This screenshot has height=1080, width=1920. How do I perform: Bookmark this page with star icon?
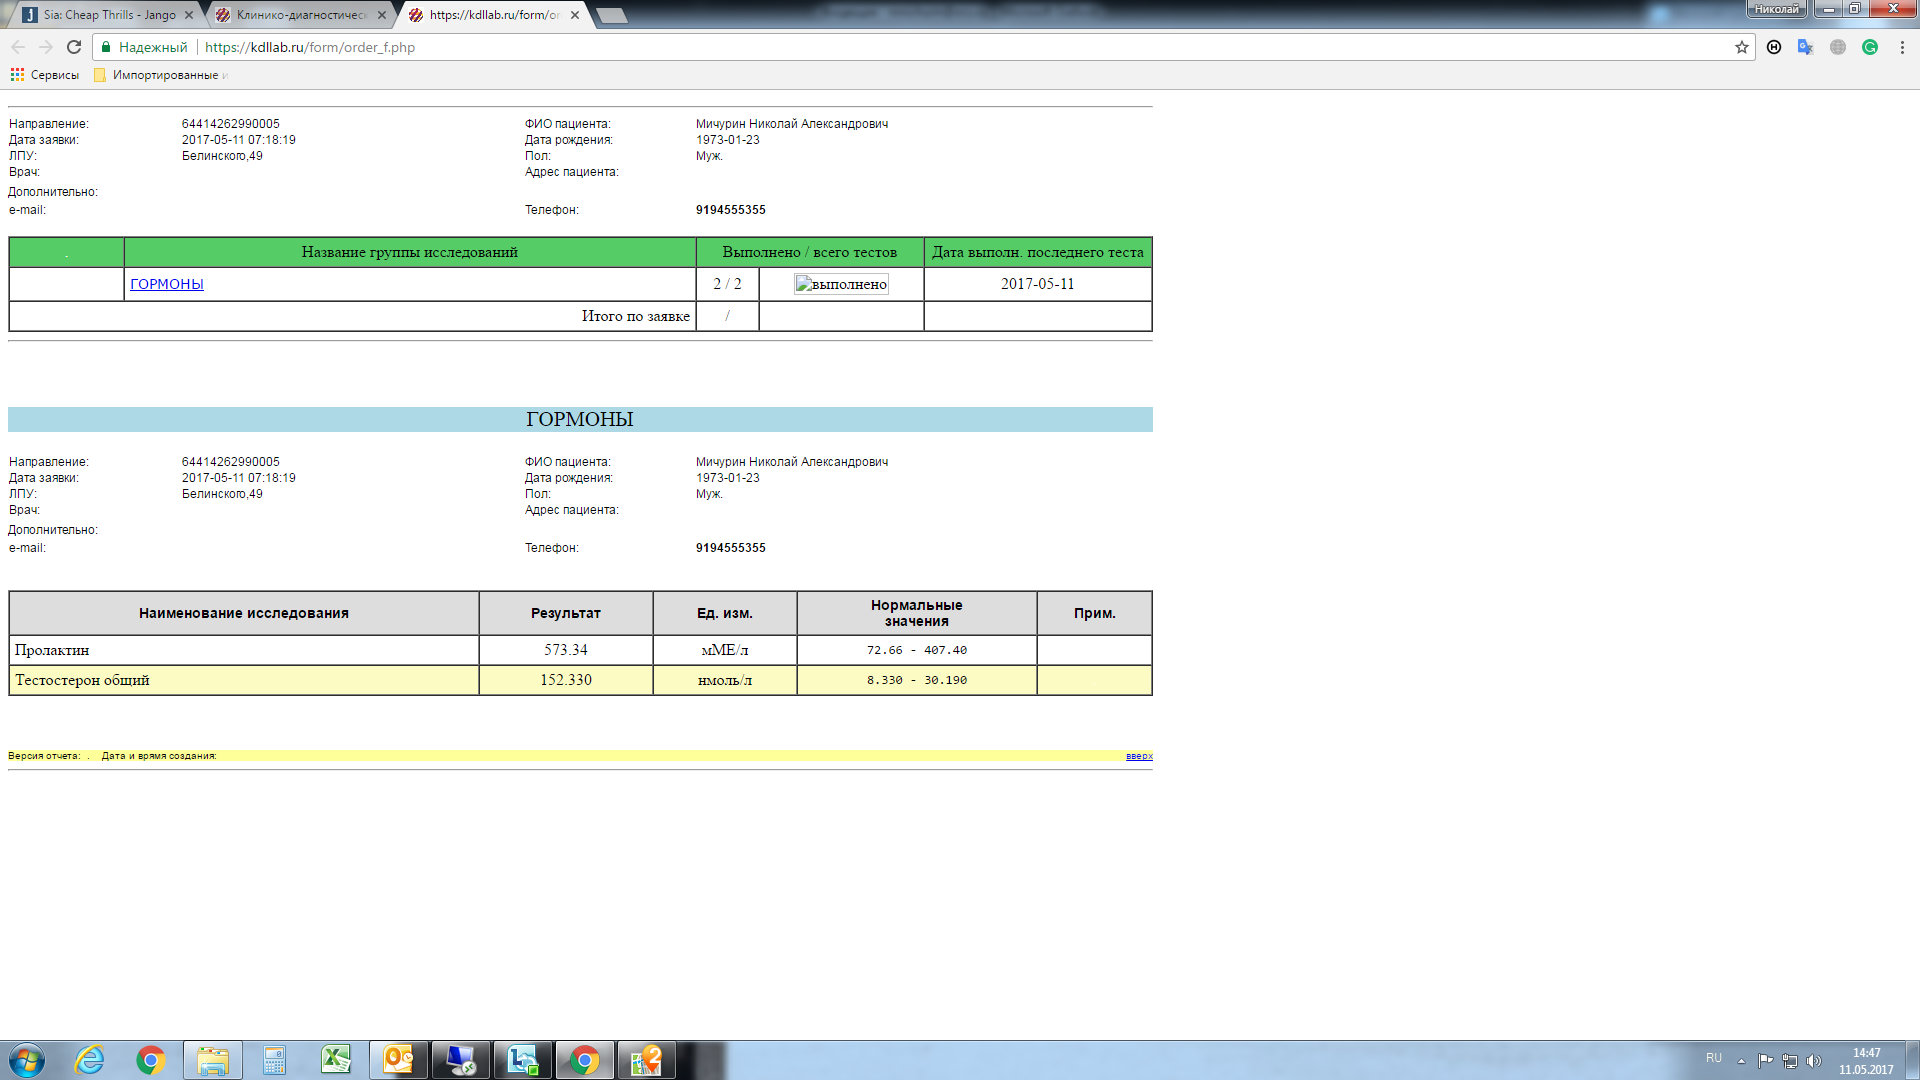[1741, 47]
